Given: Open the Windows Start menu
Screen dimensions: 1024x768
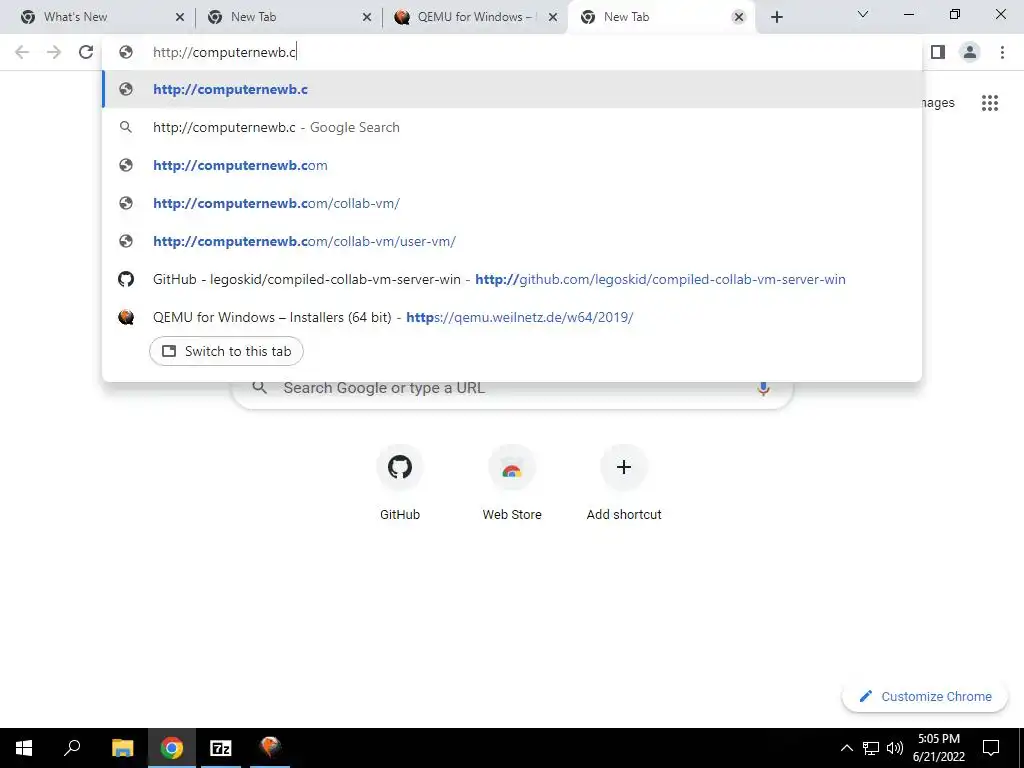Looking at the screenshot, I should (24, 748).
